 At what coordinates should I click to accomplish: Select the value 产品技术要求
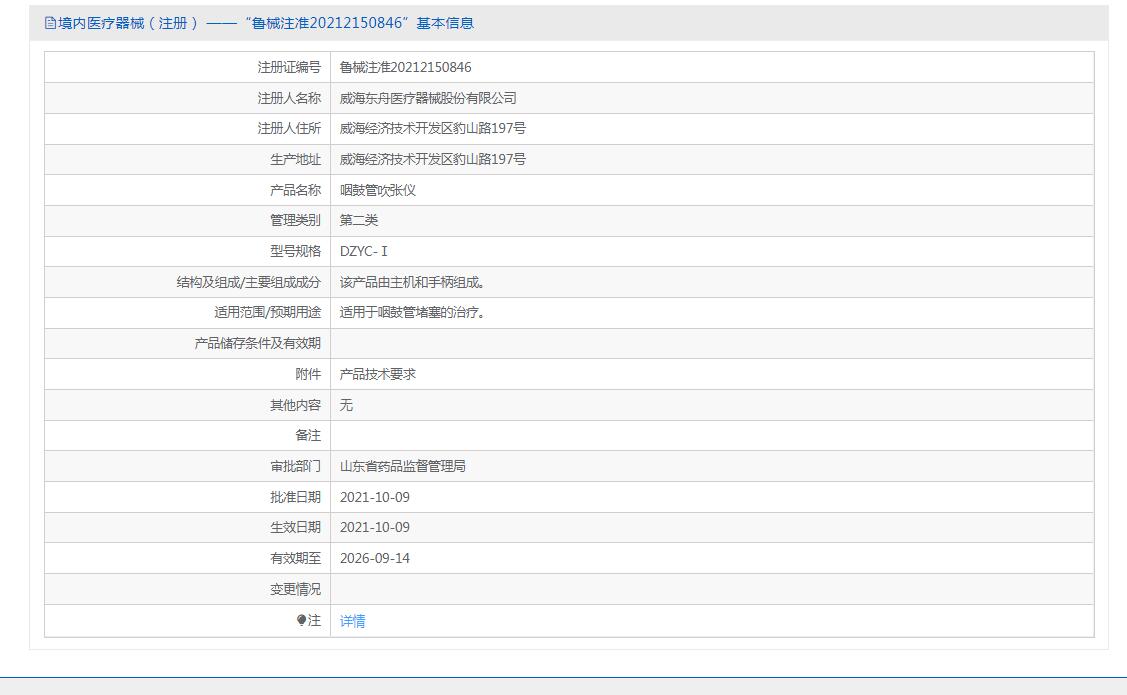click(x=377, y=374)
